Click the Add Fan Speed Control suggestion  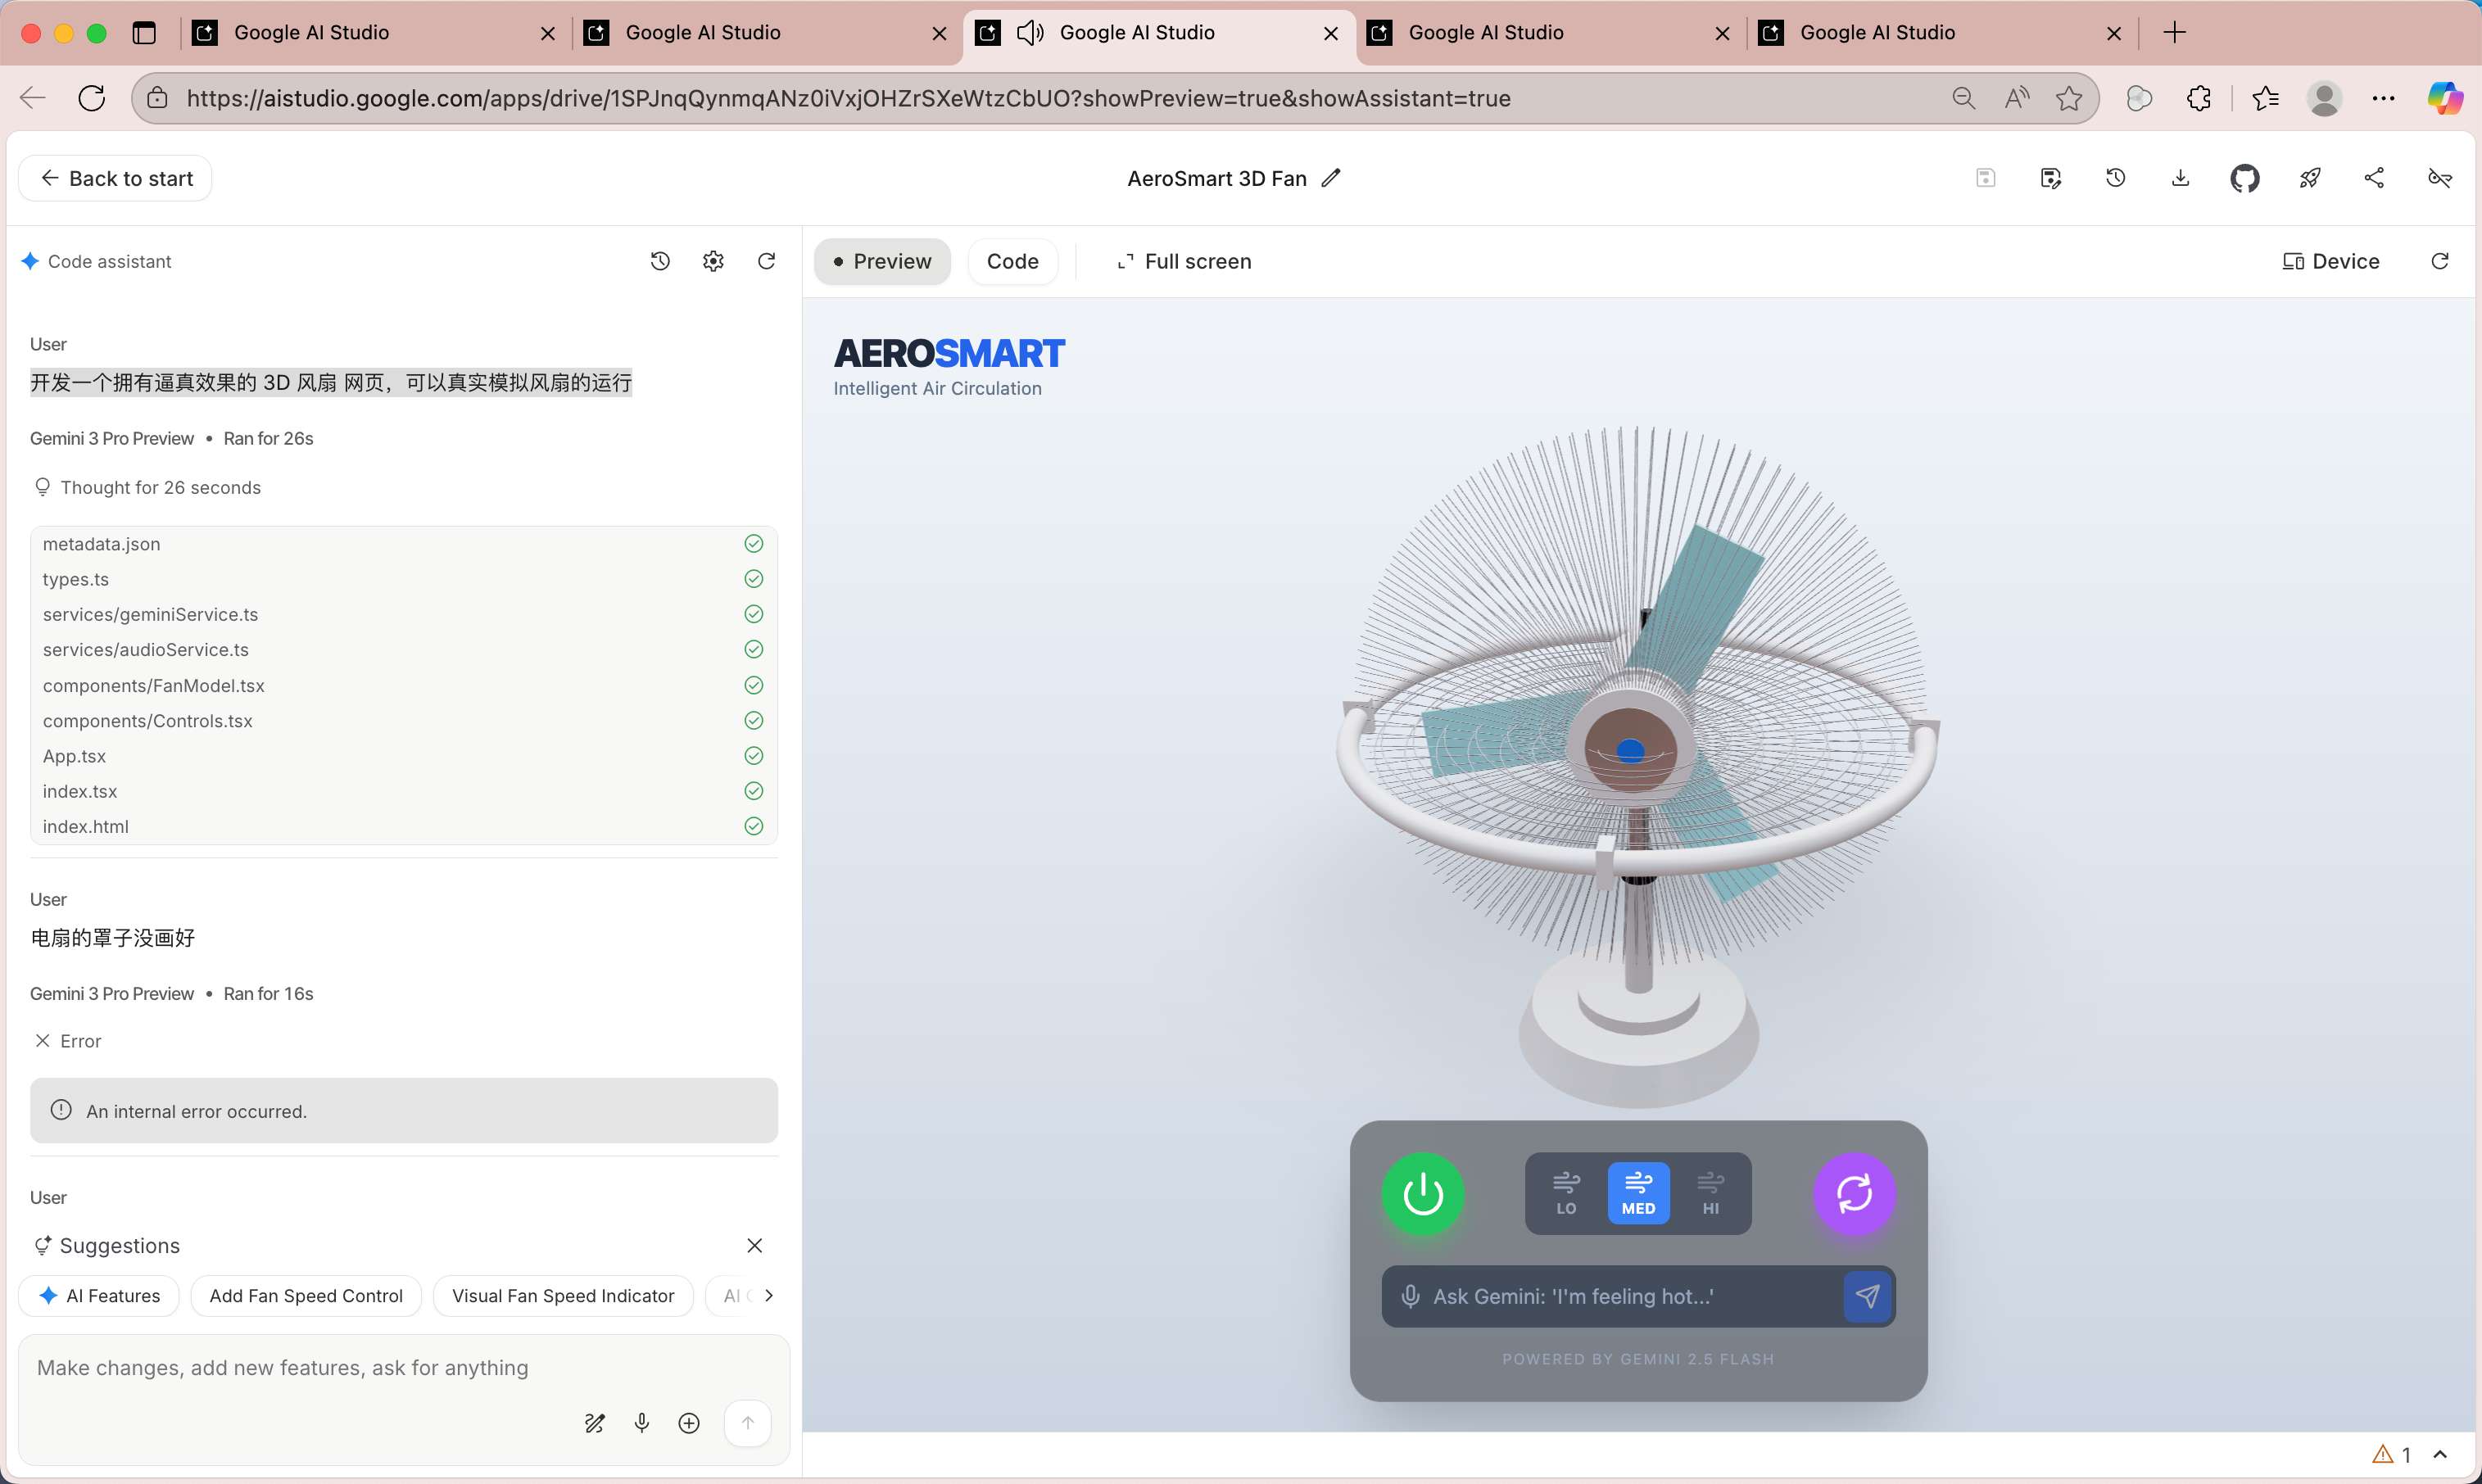click(x=306, y=1295)
